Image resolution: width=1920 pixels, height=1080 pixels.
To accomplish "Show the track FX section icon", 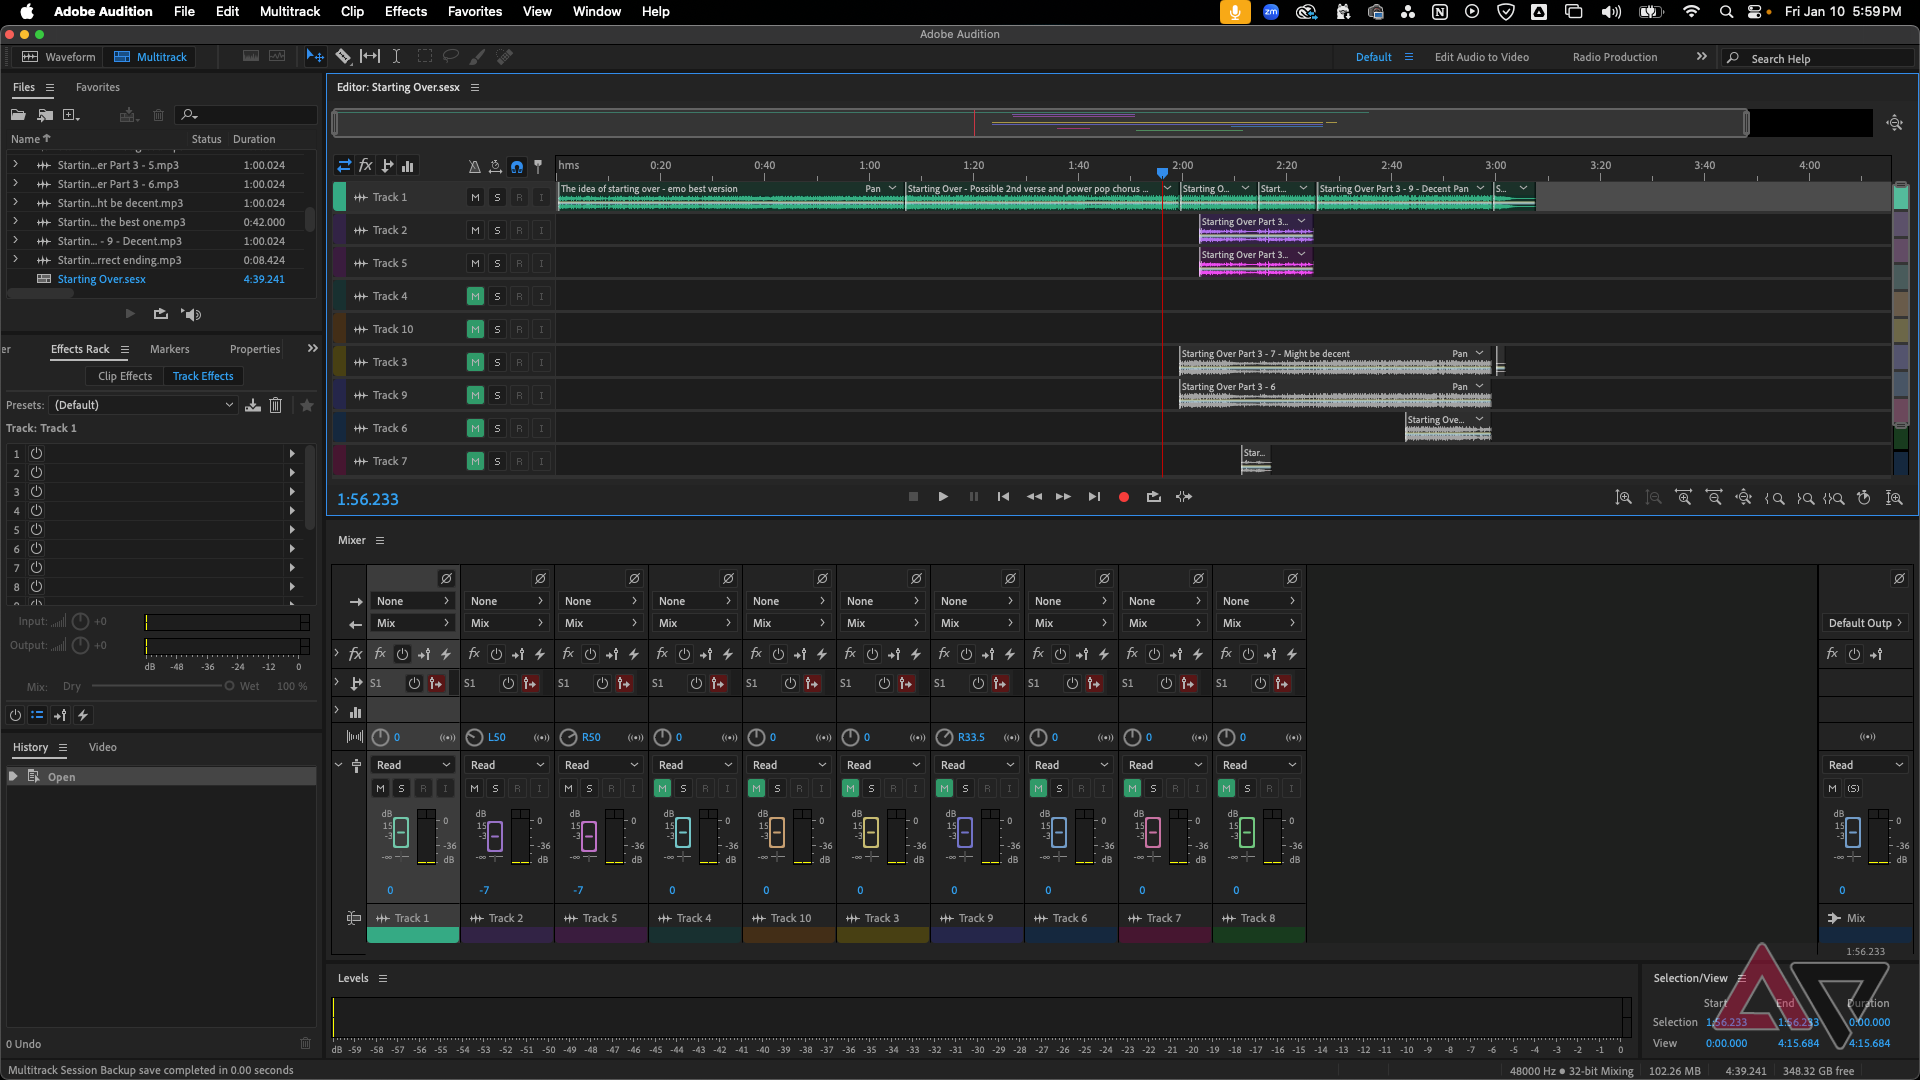I will click(x=366, y=166).
